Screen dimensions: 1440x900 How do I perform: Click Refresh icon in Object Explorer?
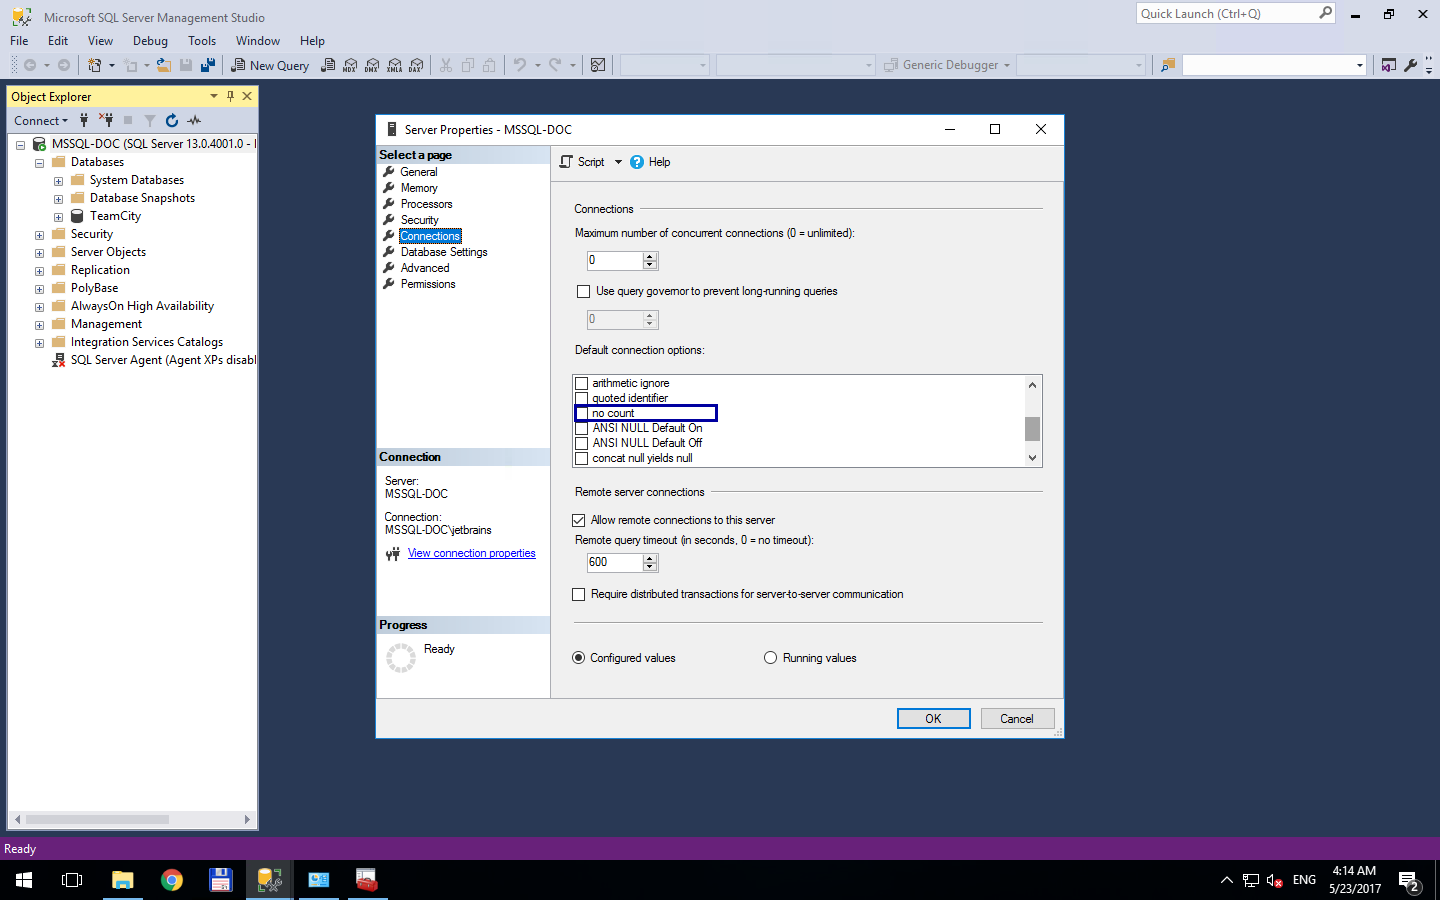click(x=172, y=120)
